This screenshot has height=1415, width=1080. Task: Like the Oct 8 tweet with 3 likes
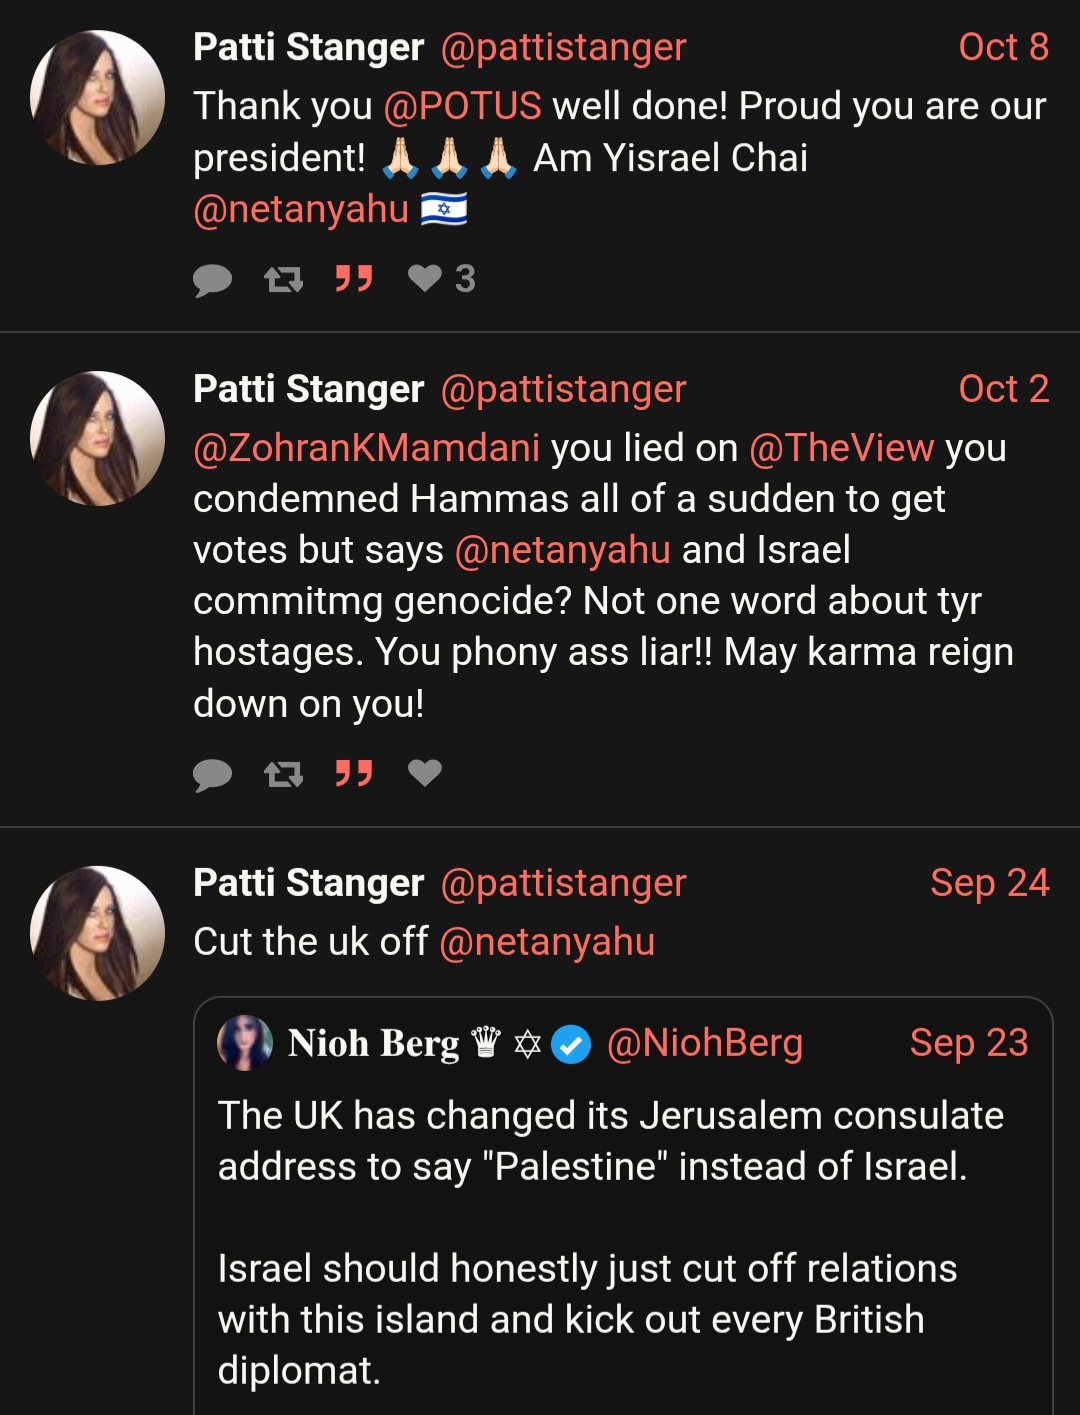pyautogui.click(x=441, y=278)
